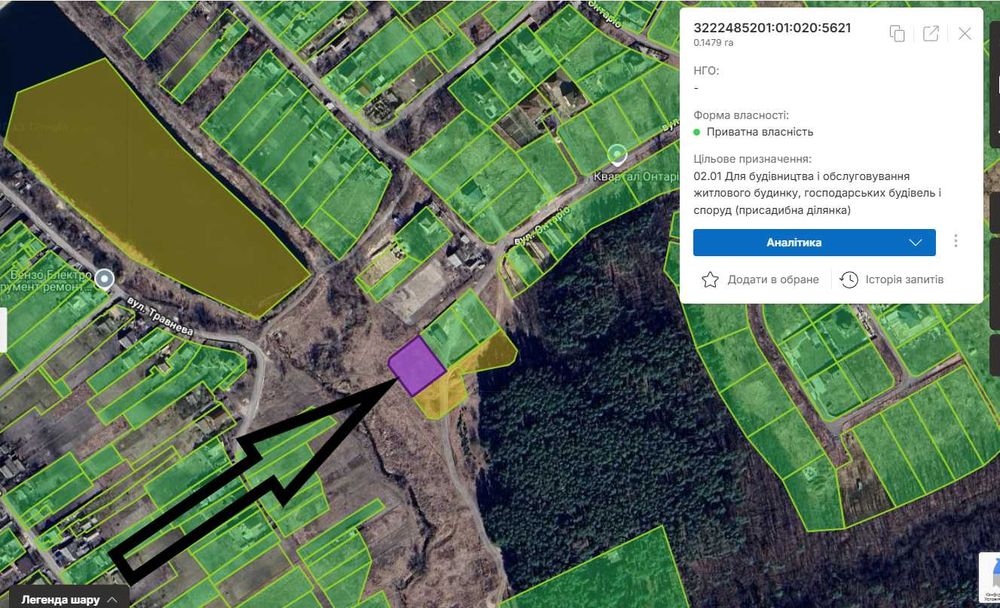Add parcel via Додати в обране

[x=773, y=279]
